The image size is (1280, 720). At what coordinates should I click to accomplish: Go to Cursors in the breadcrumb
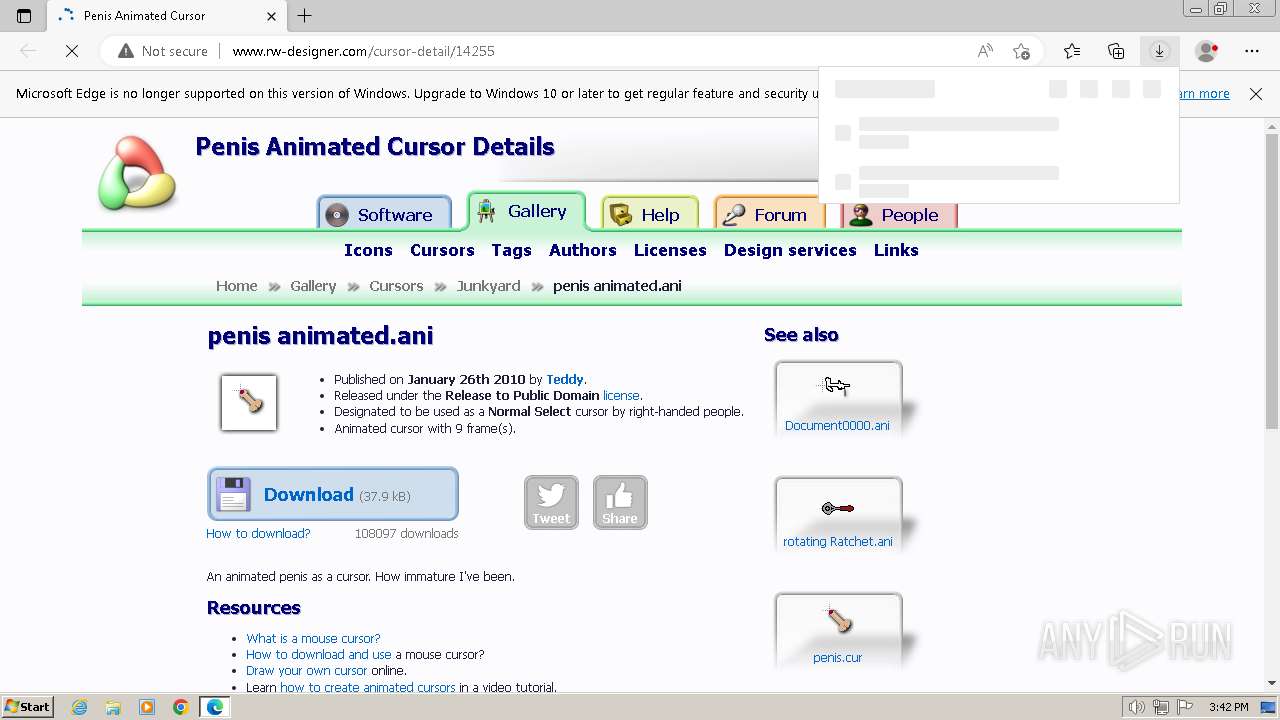click(396, 286)
